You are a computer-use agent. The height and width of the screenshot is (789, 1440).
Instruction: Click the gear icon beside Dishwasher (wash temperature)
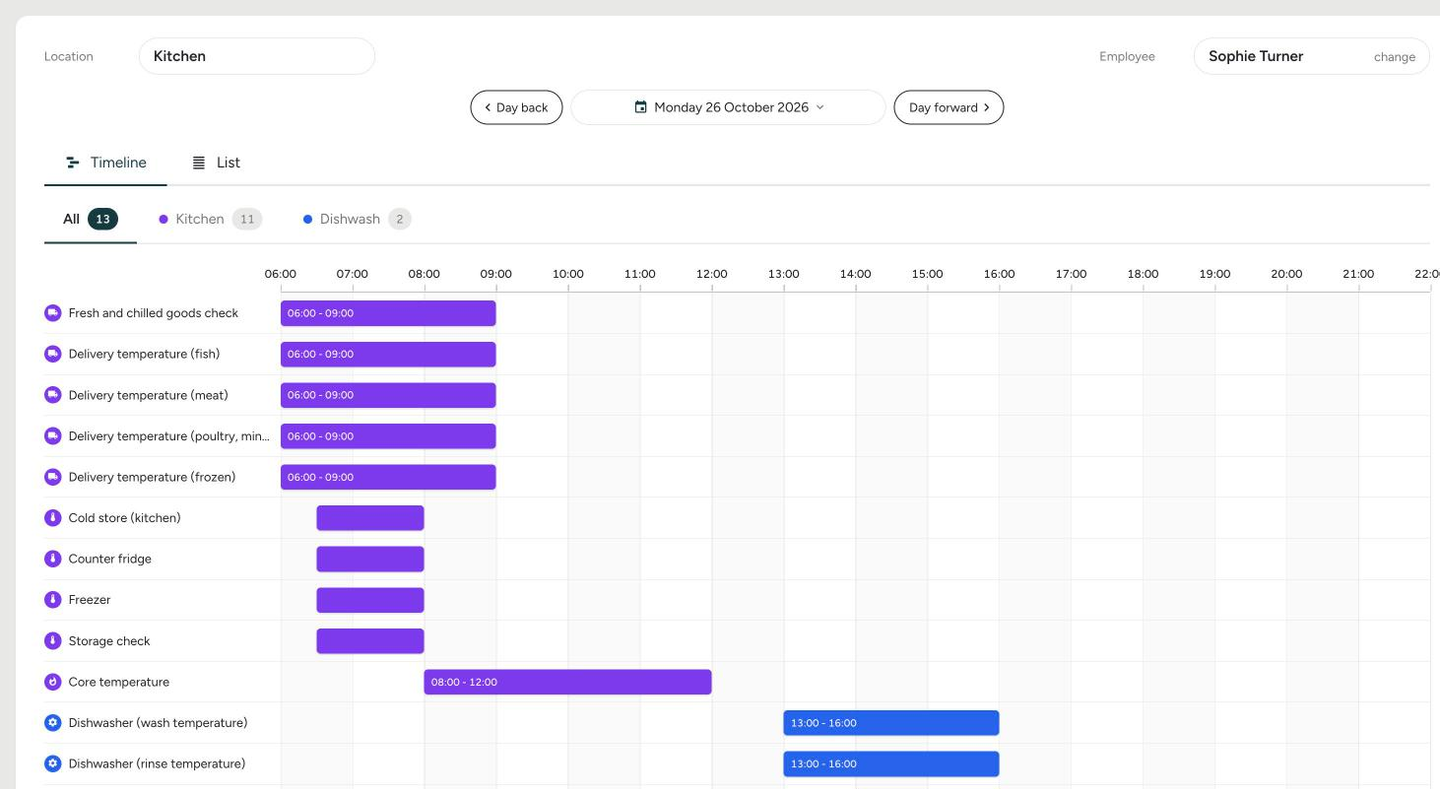point(53,723)
